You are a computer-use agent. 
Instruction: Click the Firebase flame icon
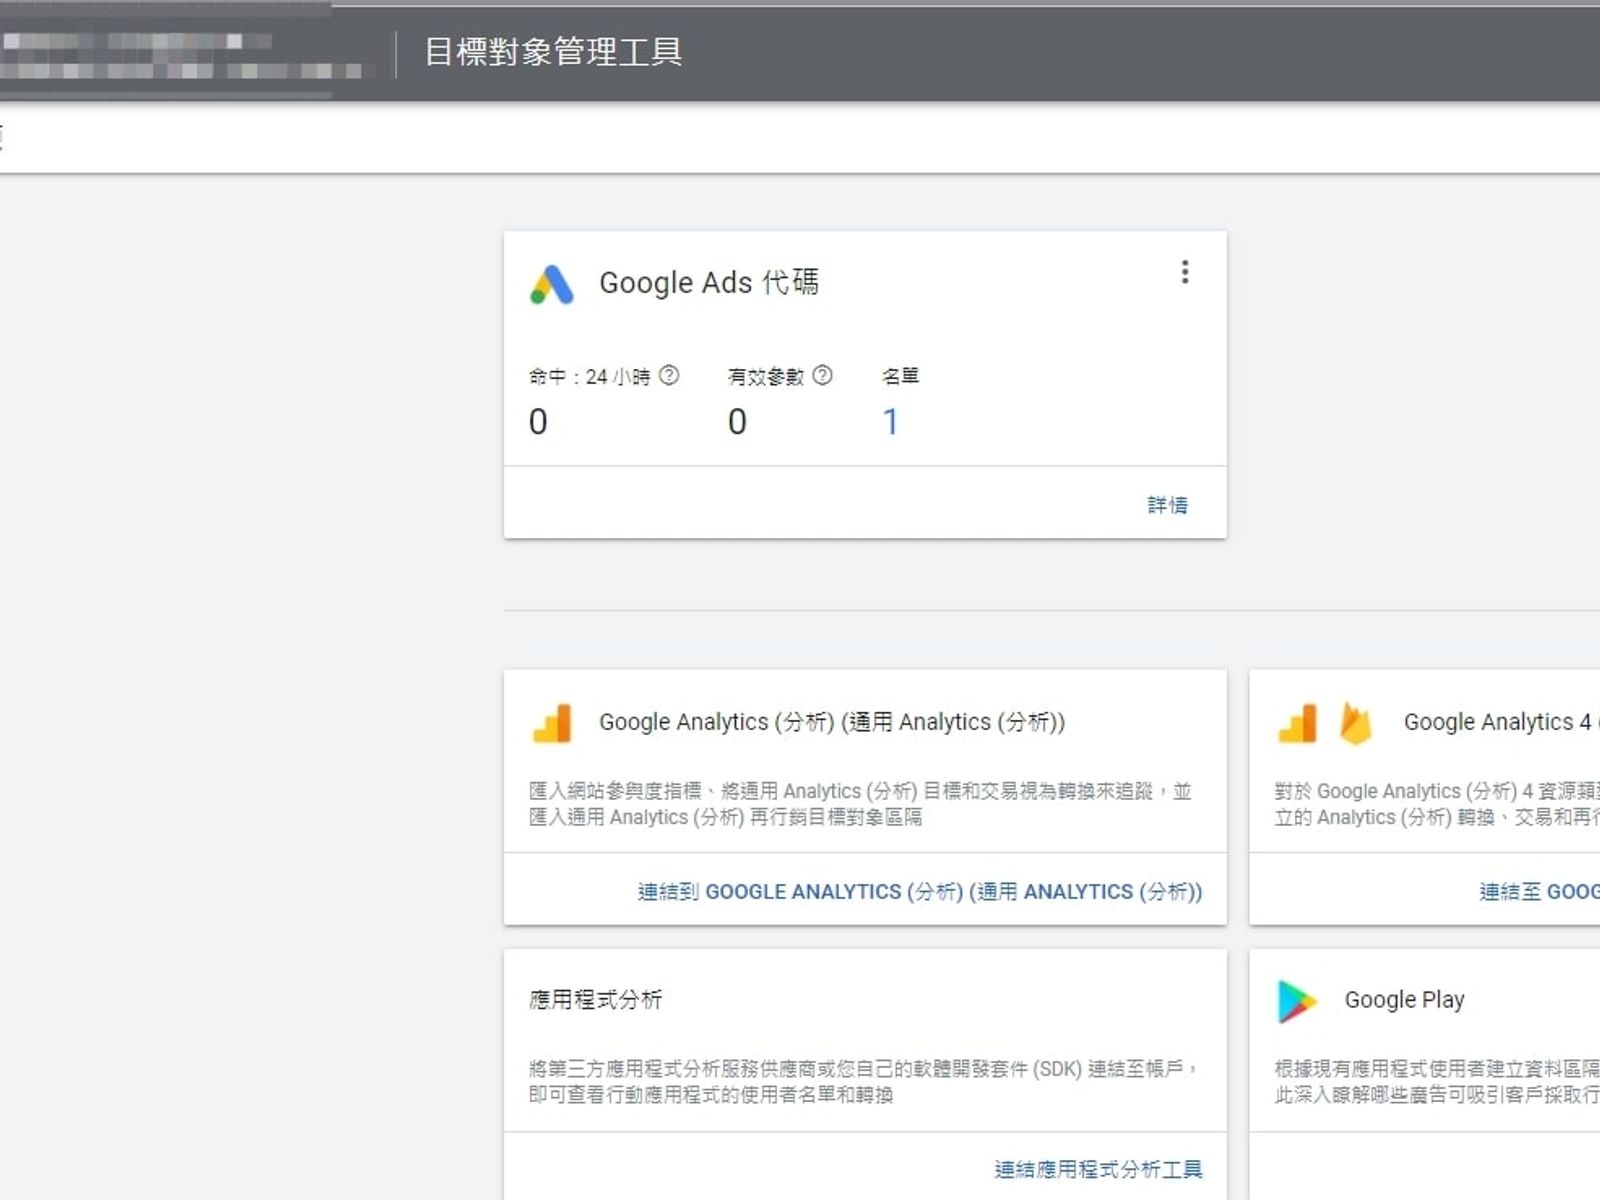(1355, 723)
